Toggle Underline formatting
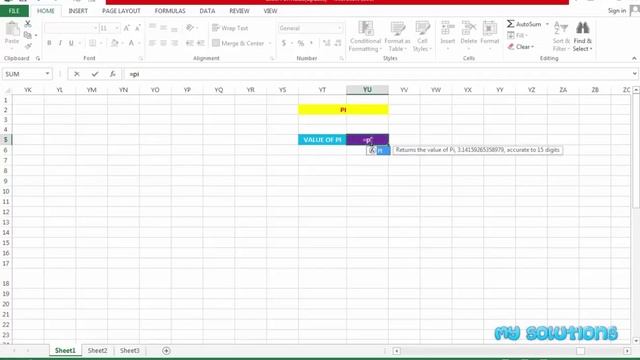The image size is (640, 360). [x=71, y=43]
